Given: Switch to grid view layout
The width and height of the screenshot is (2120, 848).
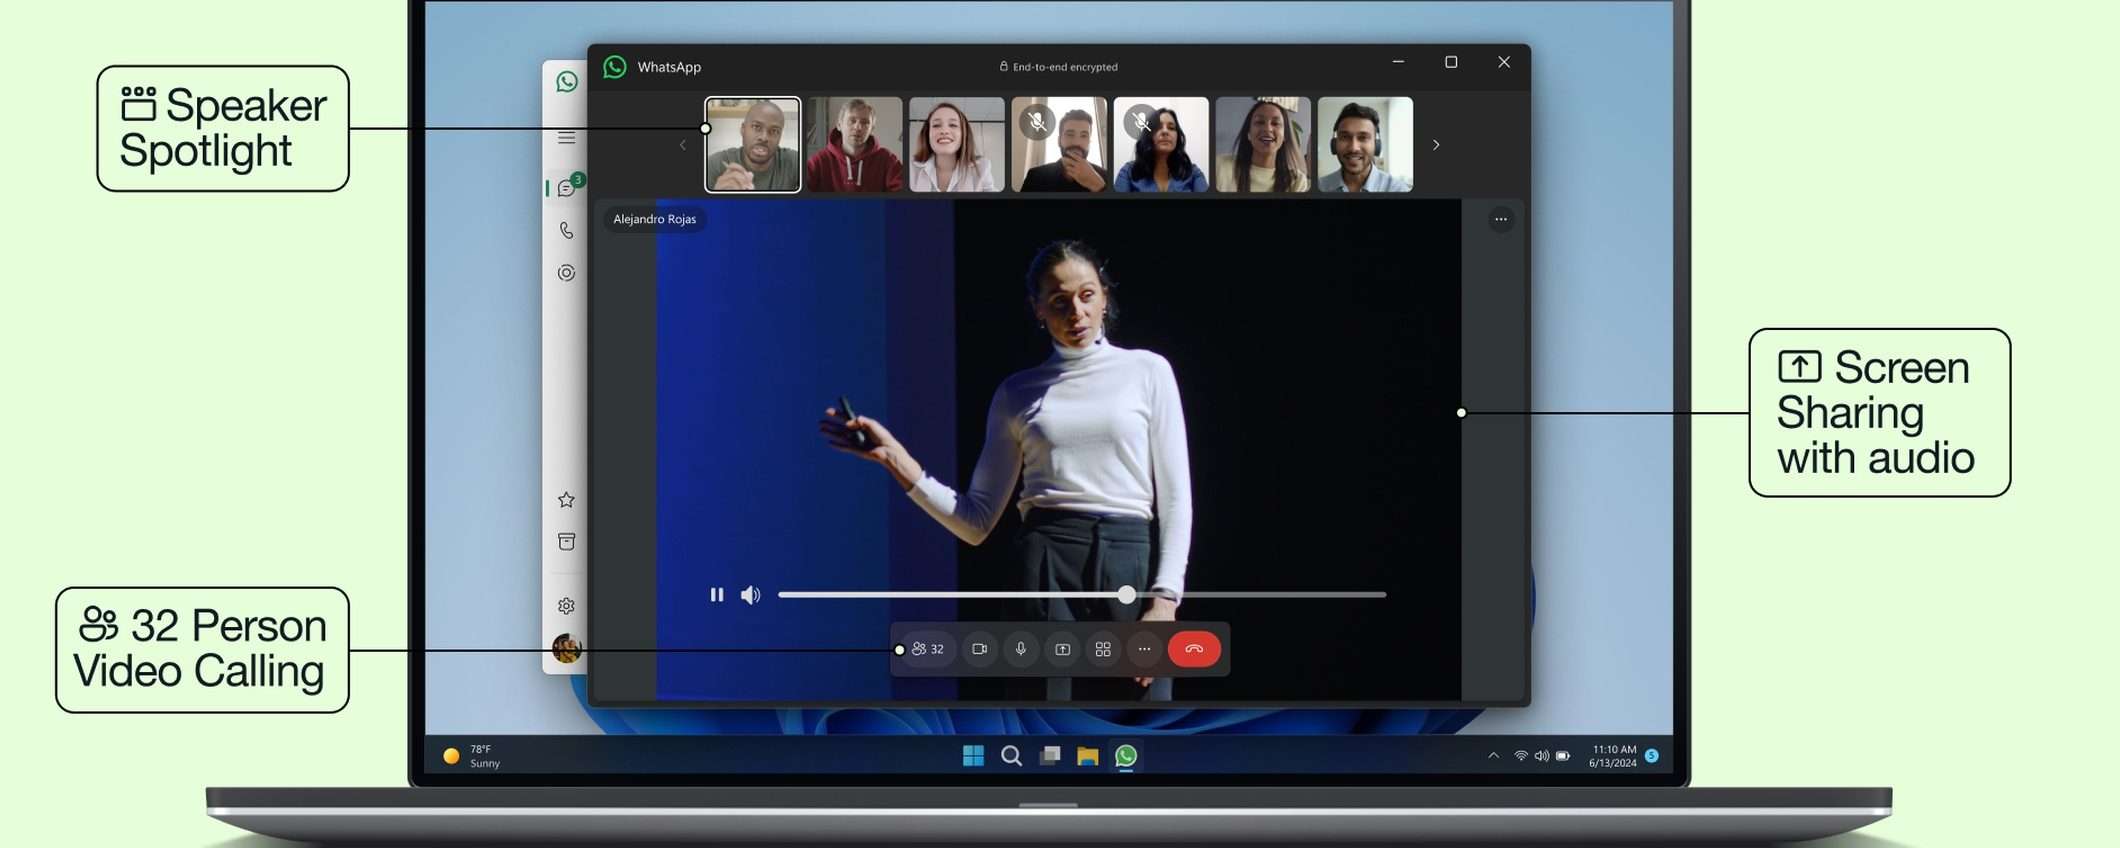Looking at the screenshot, I should [x=1103, y=649].
